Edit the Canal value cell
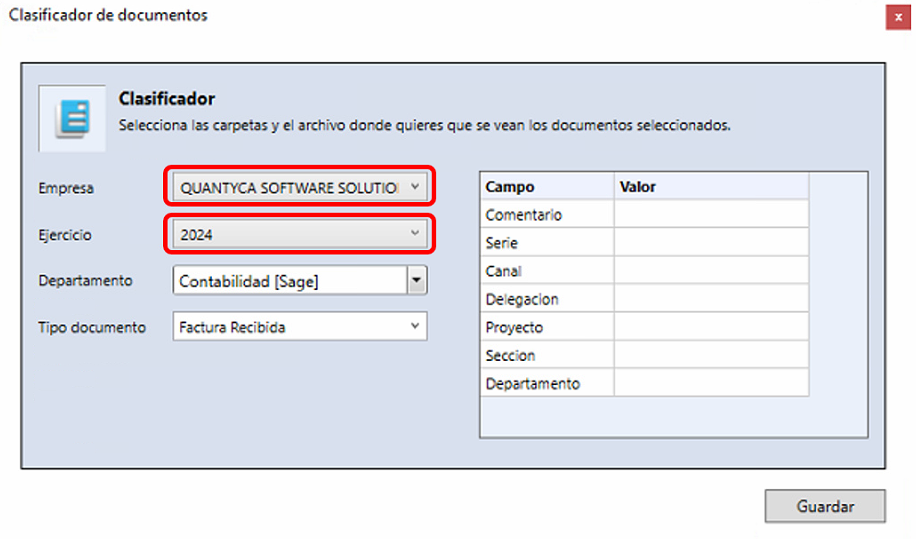 (x=712, y=271)
